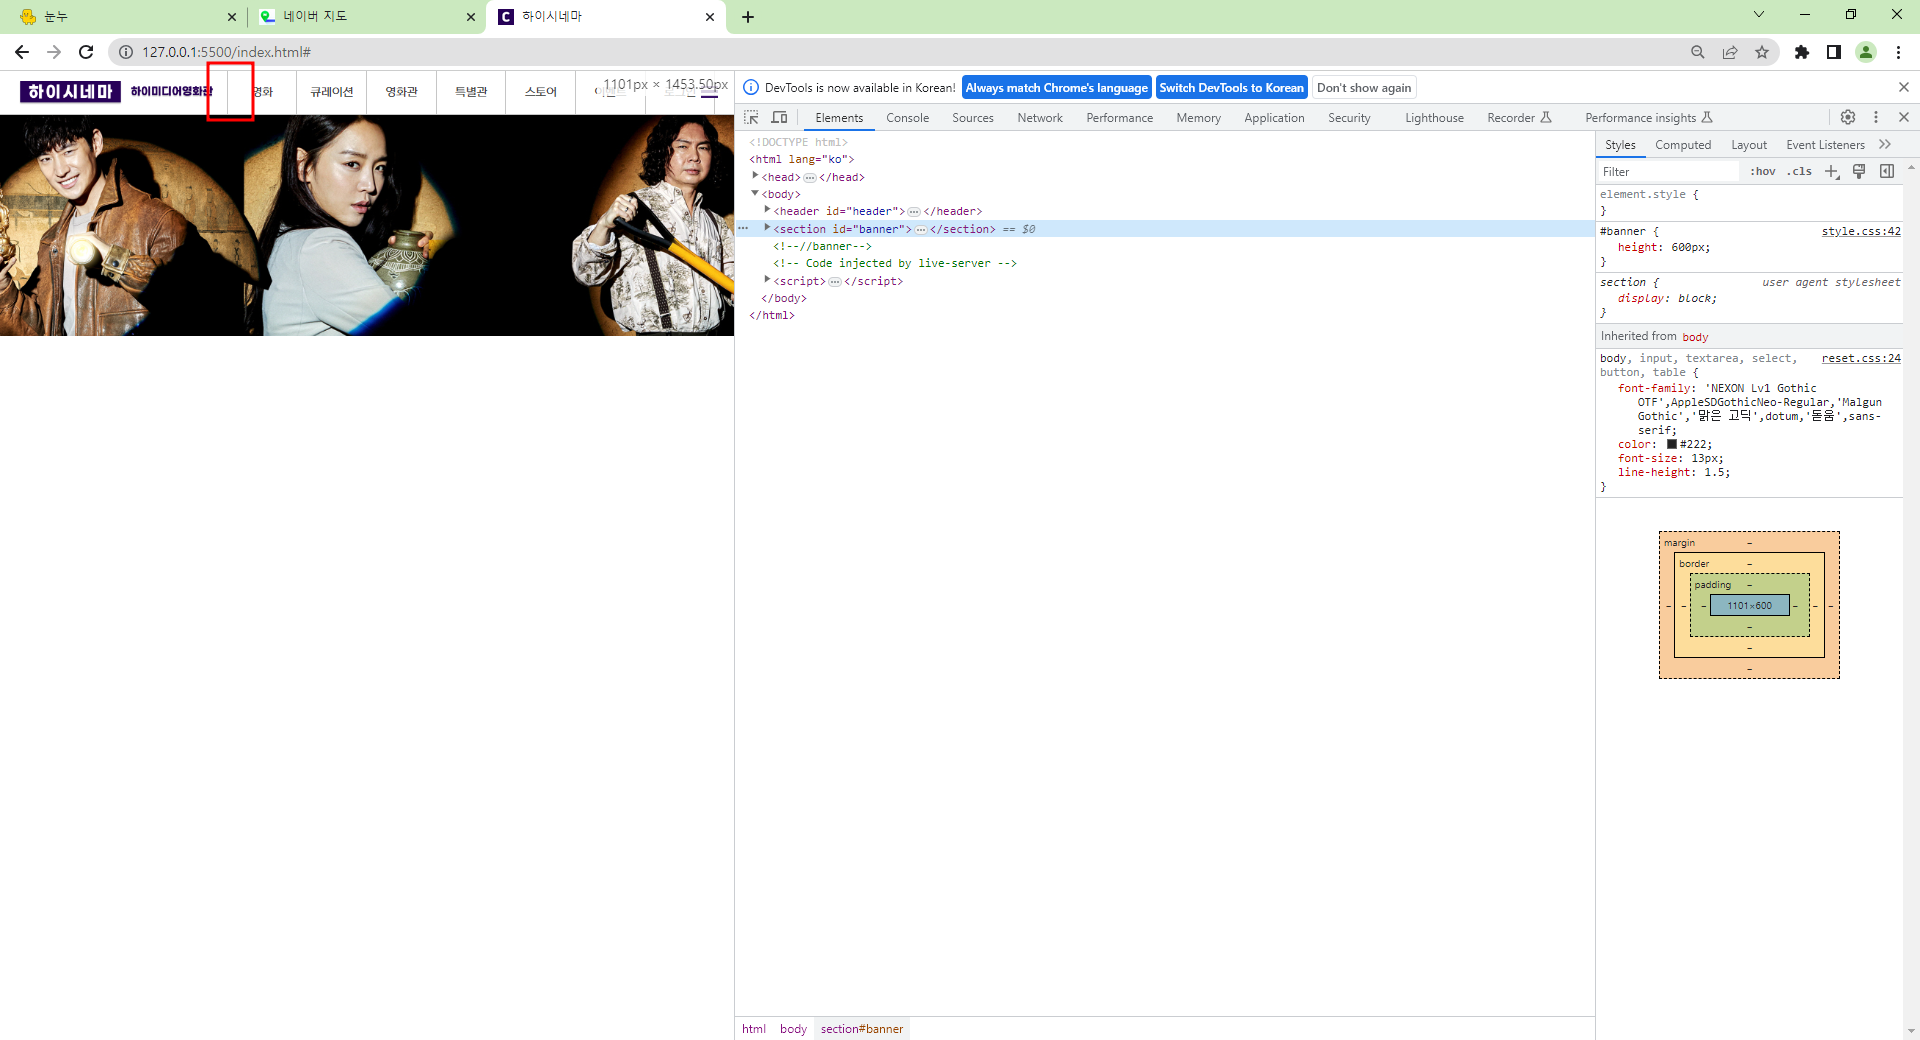Reload the page

click(86, 52)
